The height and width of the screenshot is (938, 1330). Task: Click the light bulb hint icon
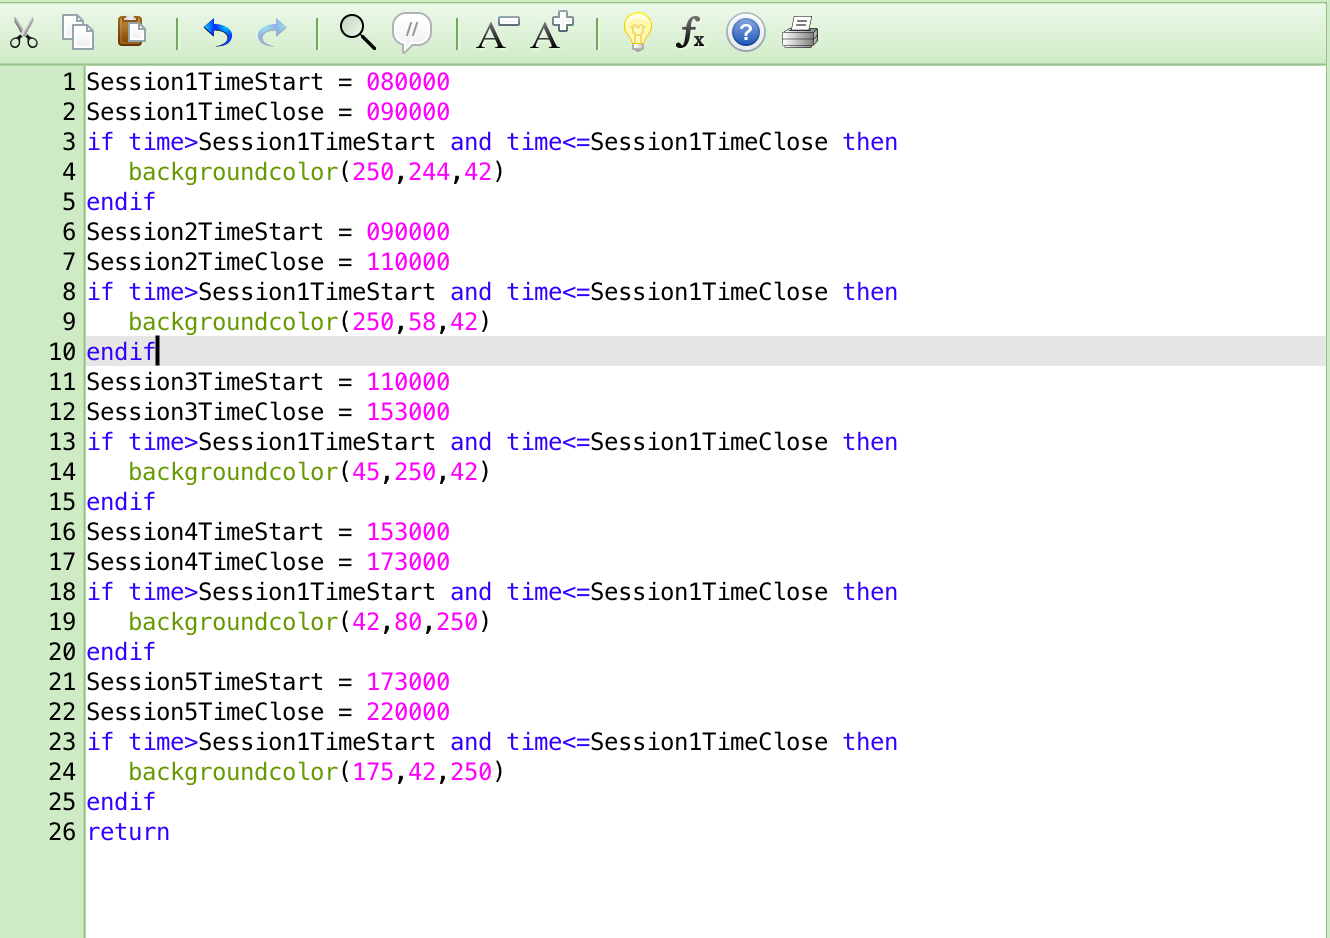(637, 32)
